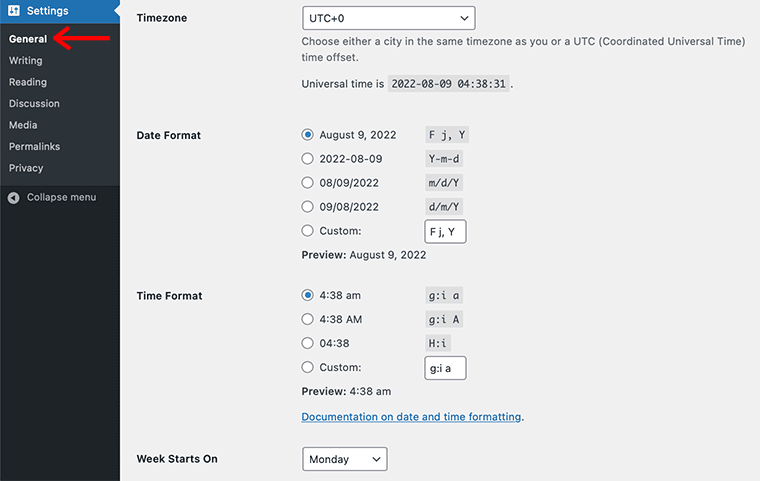Select the 2022-08-09 date format radio
This screenshot has width=760, height=481.
(307, 159)
